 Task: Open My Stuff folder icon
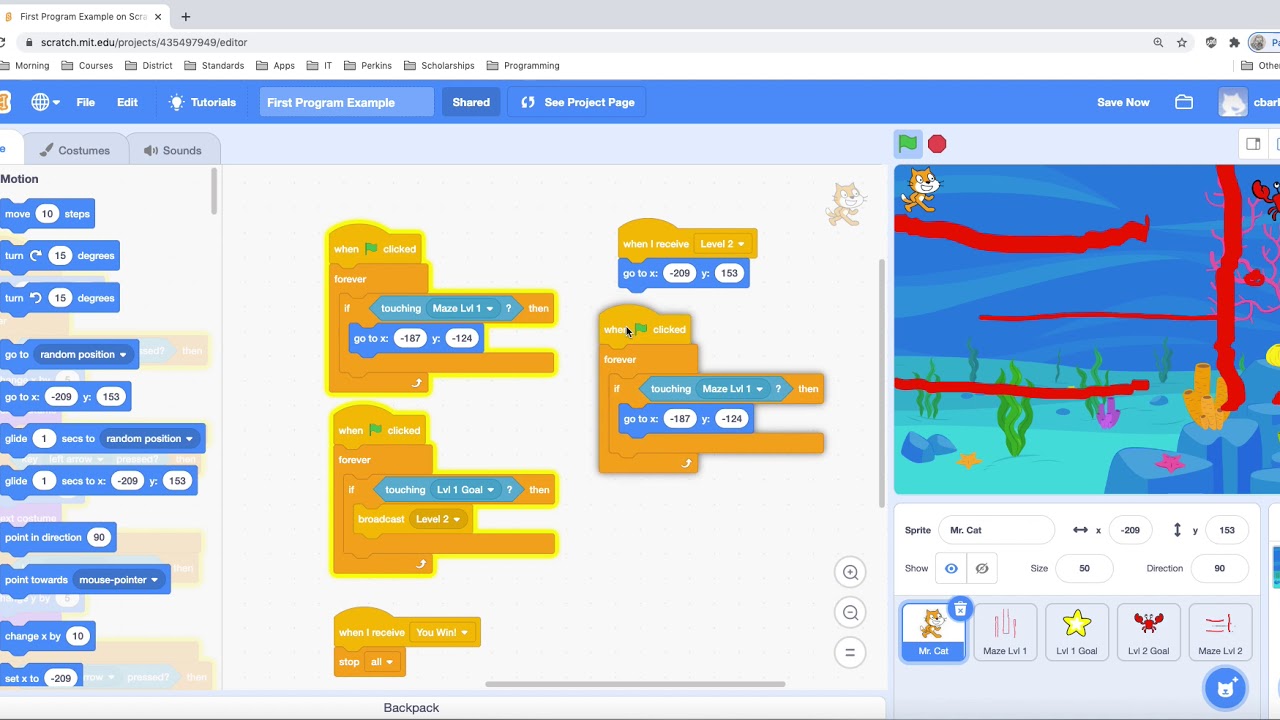pyautogui.click(x=1184, y=102)
